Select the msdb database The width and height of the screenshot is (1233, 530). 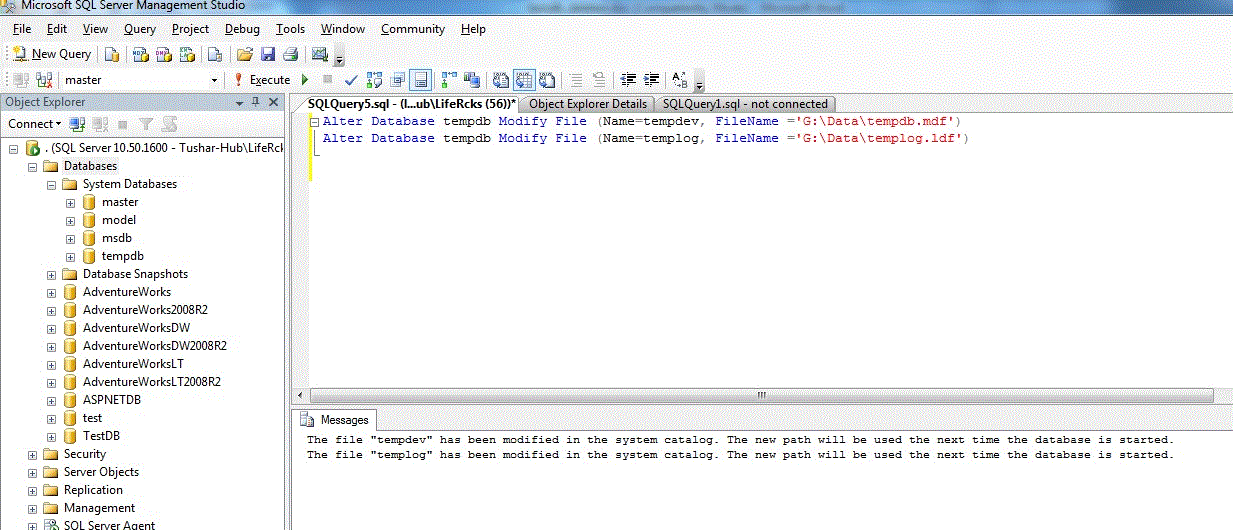(x=116, y=238)
